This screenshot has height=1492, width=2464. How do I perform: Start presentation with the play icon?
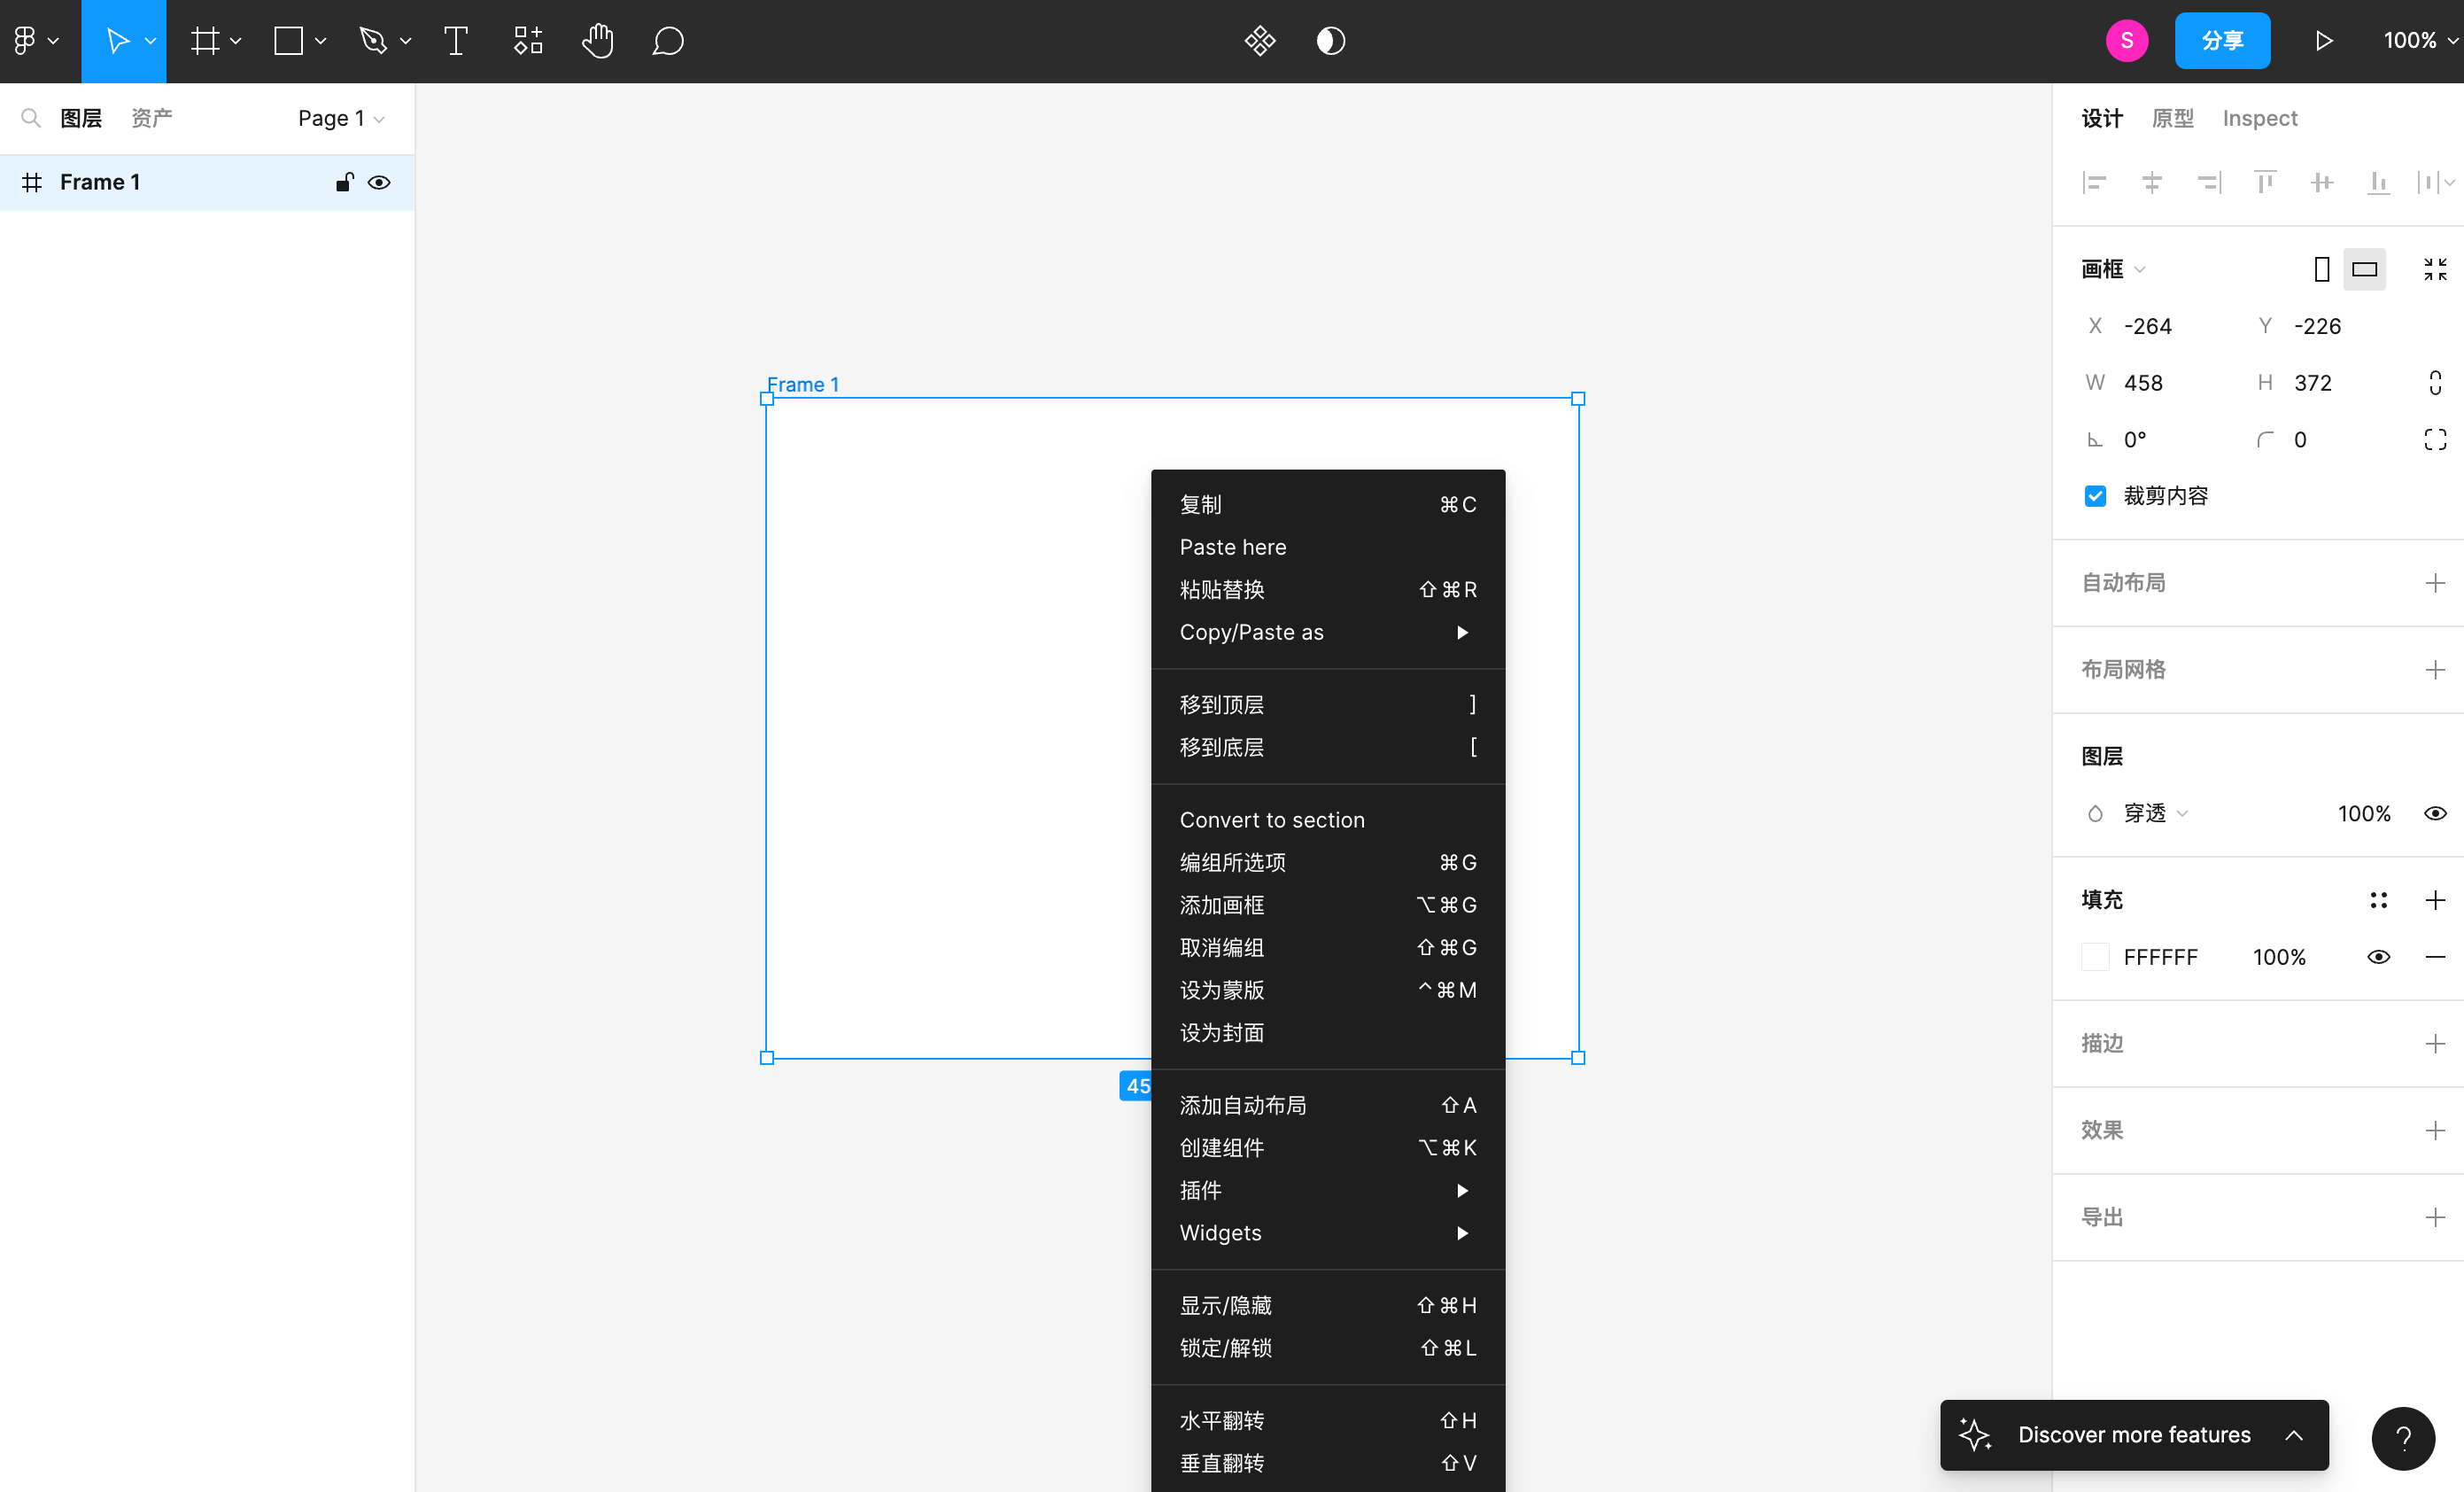(x=2324, y=41)
